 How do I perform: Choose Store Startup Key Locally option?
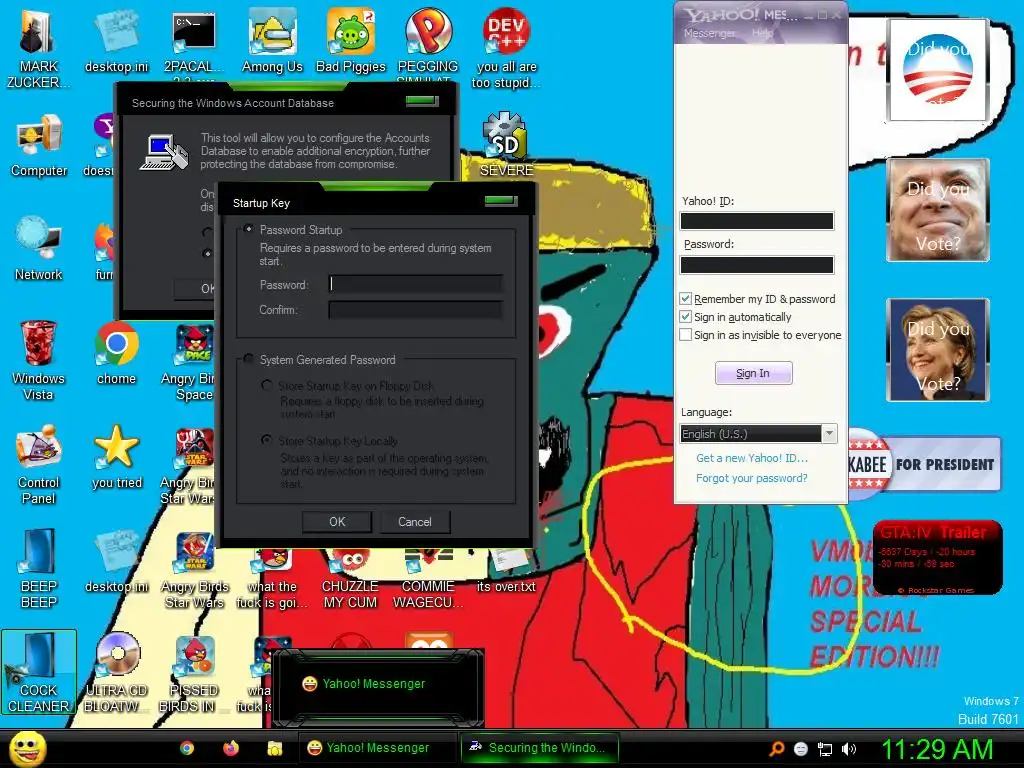[x=266, y=440]
